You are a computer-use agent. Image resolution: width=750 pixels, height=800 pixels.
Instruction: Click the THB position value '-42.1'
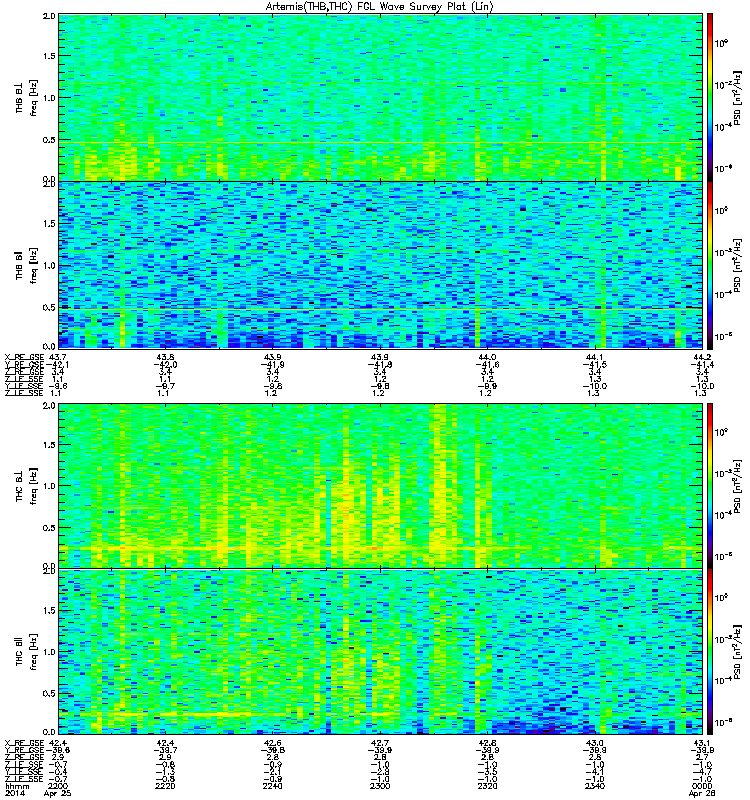tap(58, 364)
